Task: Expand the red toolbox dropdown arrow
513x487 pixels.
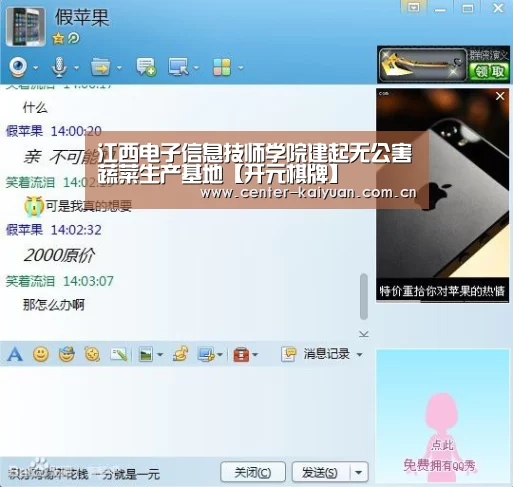Action: tap(255, 355)
